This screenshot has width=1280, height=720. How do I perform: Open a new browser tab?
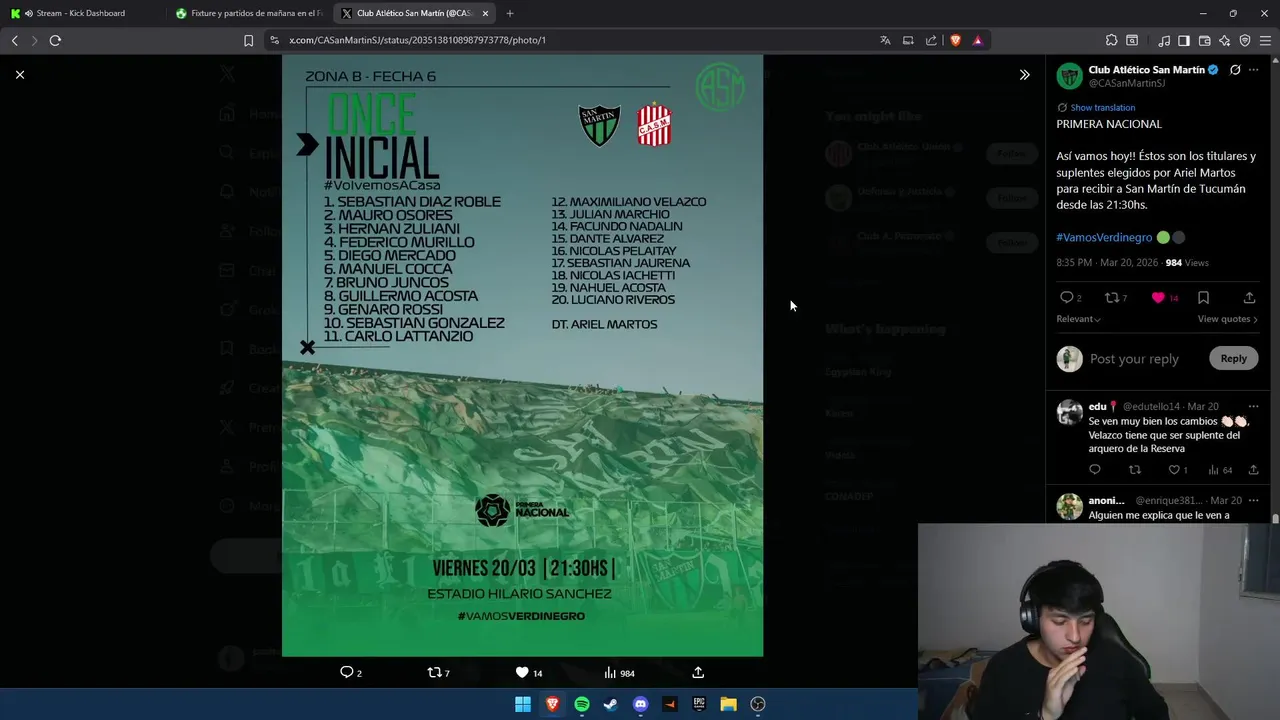point(510,13)
